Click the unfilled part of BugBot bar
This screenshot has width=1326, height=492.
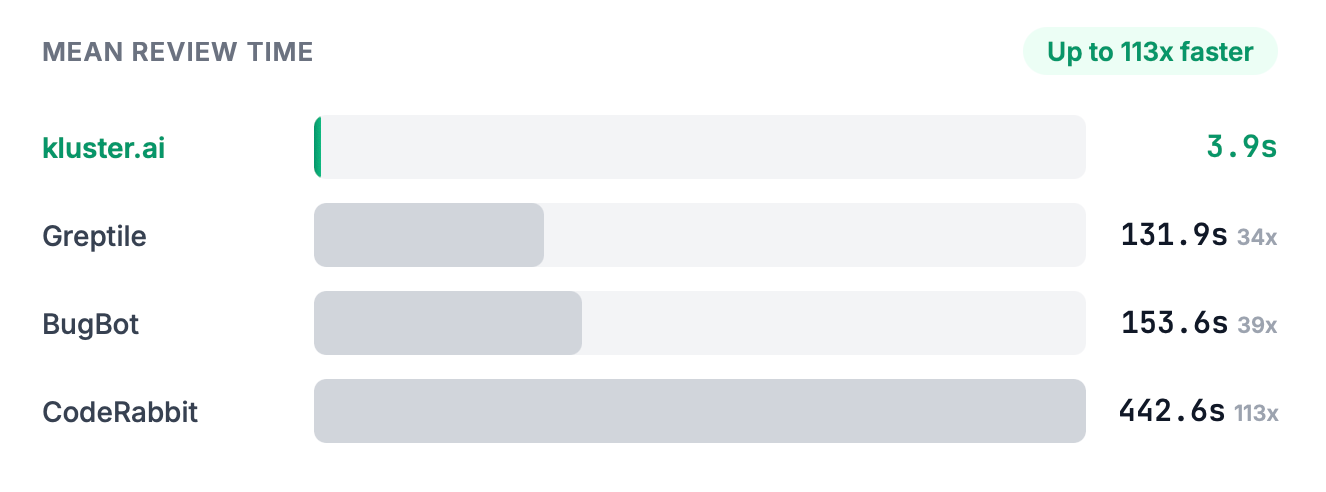tap(833, 323)
